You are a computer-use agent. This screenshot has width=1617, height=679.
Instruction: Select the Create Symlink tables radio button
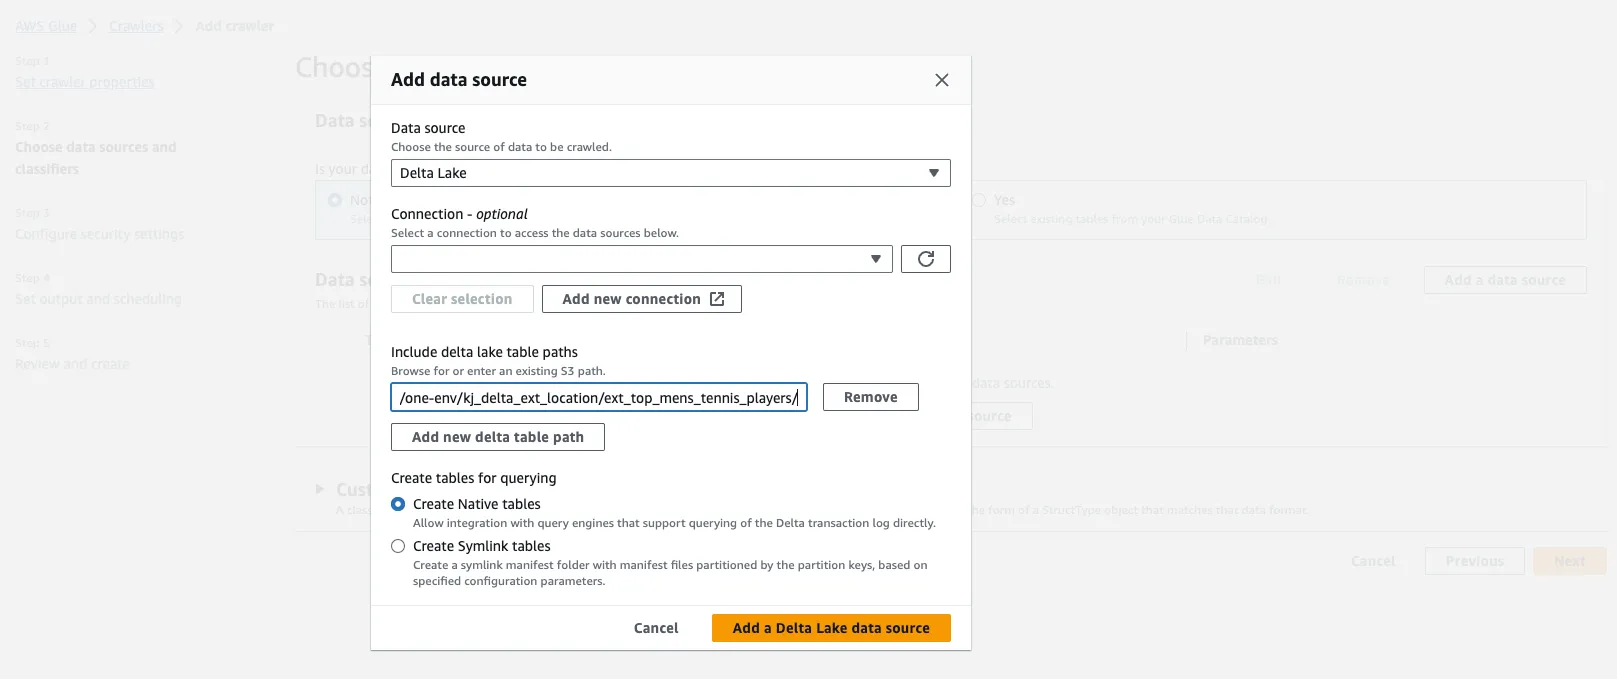coord(398,546)
